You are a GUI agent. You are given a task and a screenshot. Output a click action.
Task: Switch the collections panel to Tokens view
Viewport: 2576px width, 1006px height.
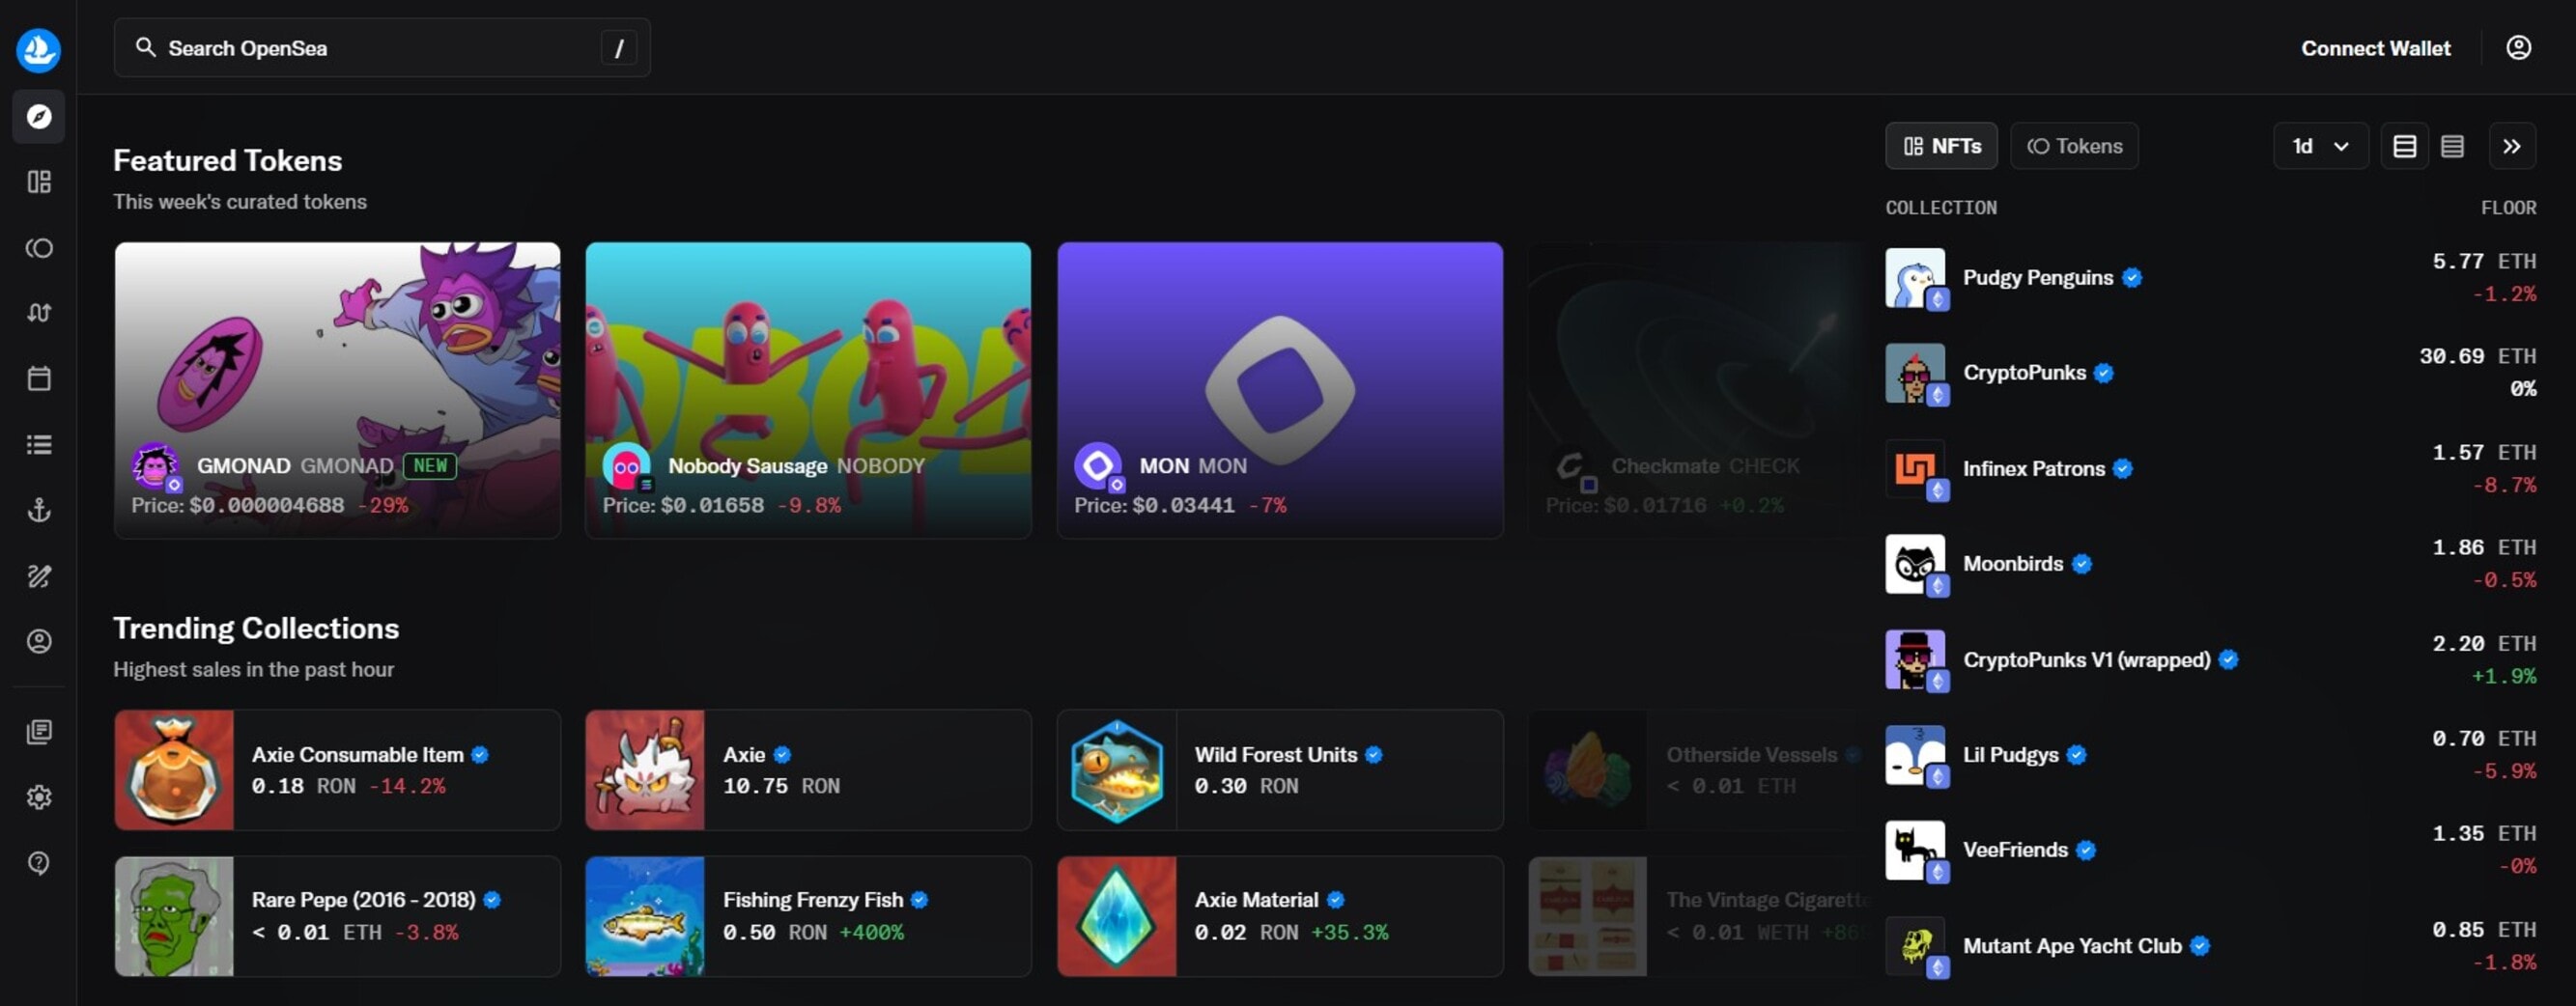click(x=2073, y=145)
